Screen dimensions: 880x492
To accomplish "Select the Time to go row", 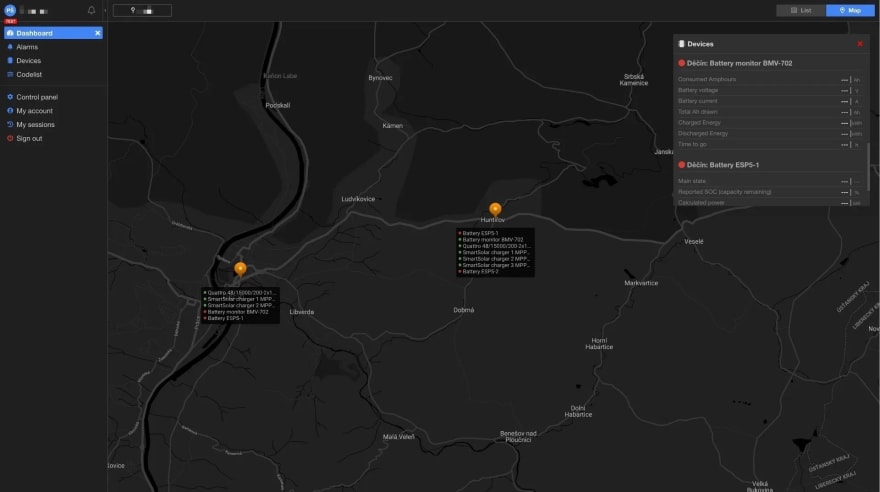I will coord(770,145).
